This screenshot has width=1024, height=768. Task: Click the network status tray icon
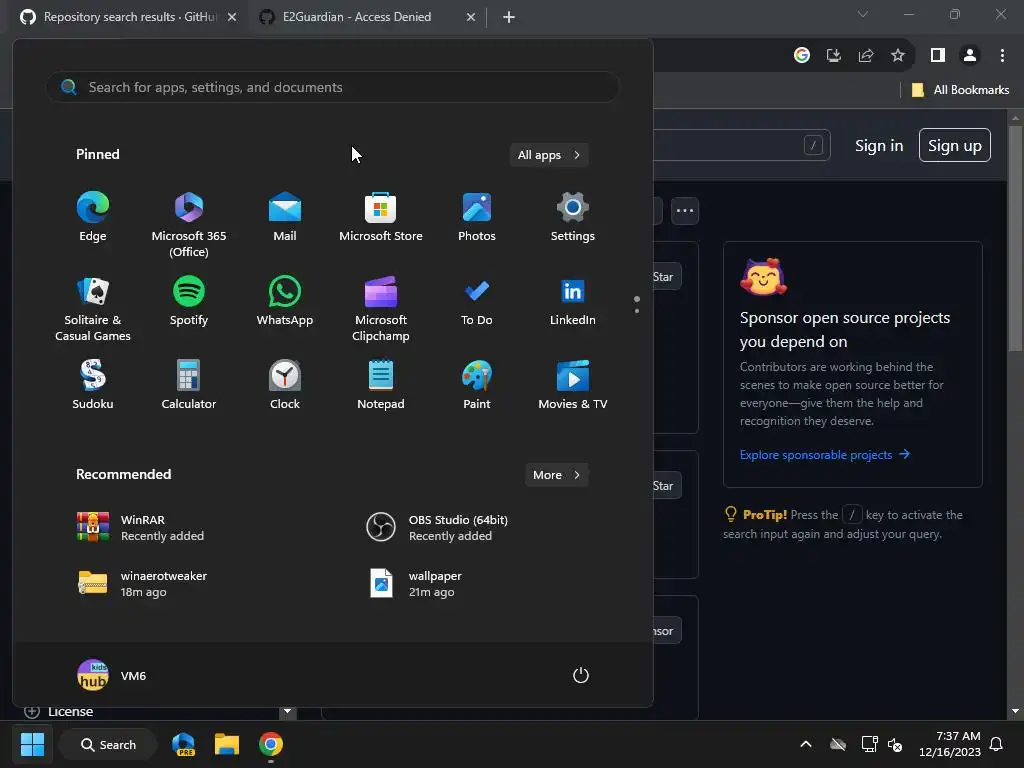[869, 744]
